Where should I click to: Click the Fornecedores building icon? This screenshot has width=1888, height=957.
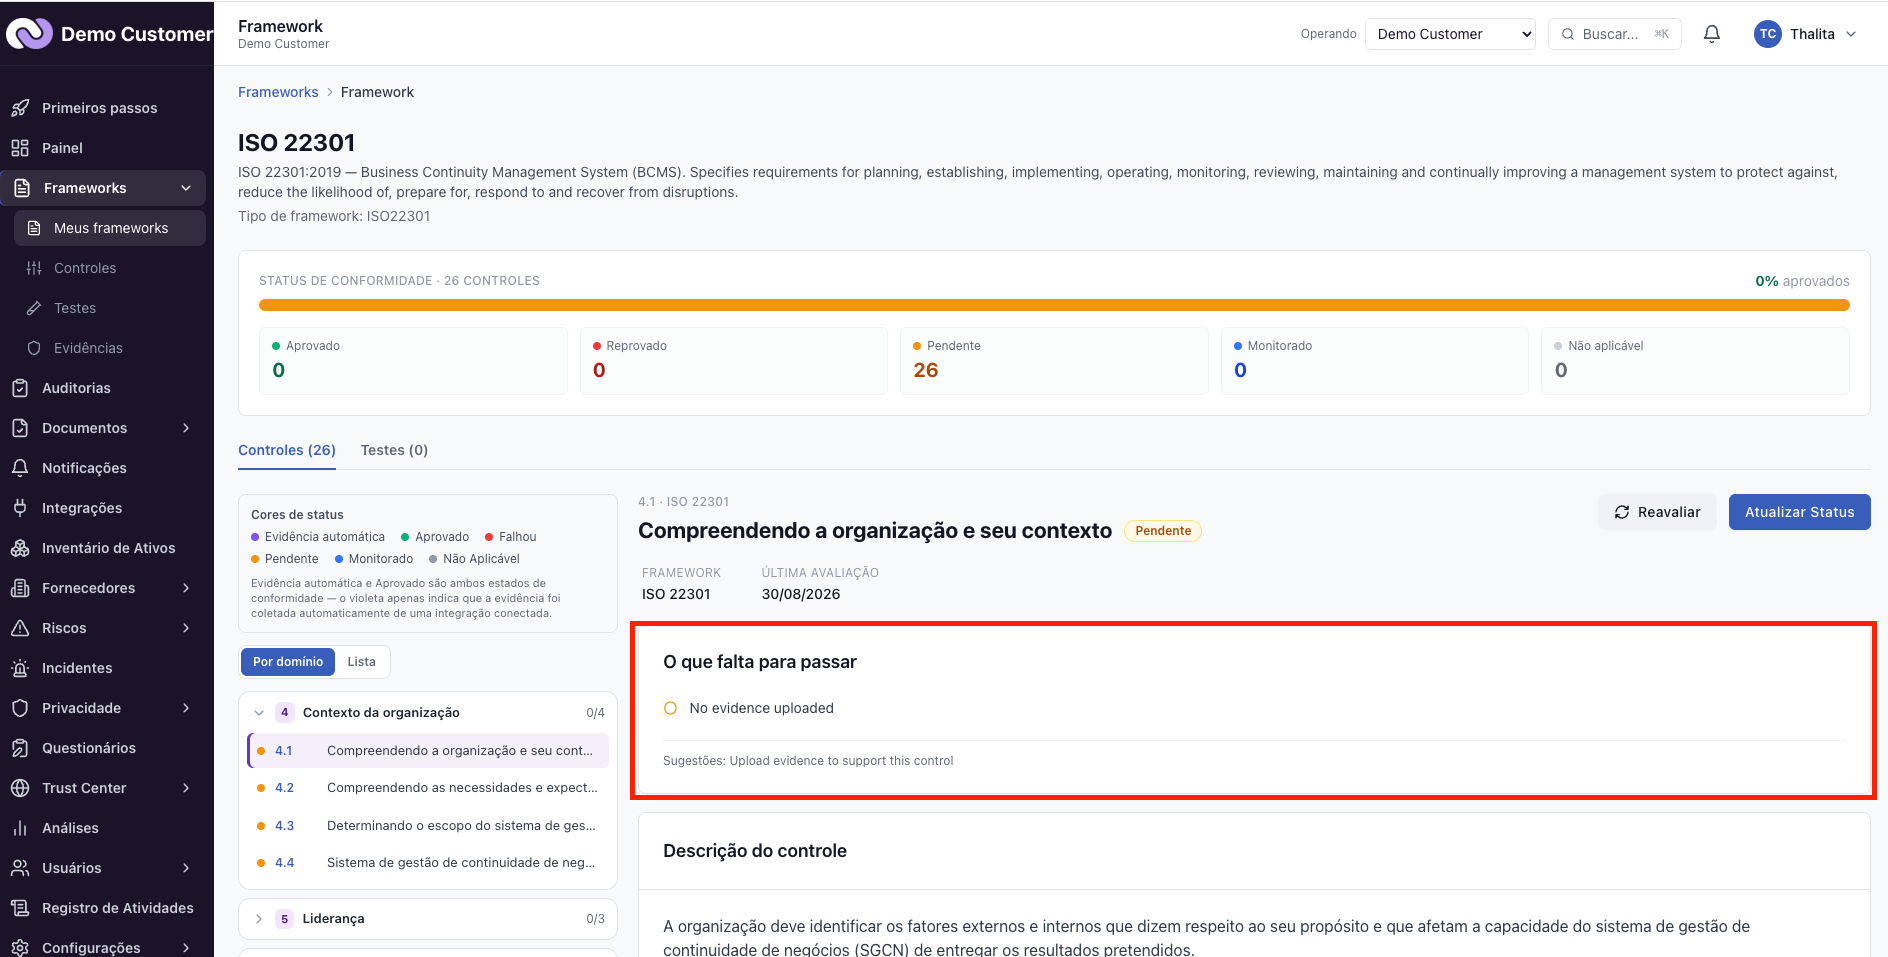(x=20, y=588)
